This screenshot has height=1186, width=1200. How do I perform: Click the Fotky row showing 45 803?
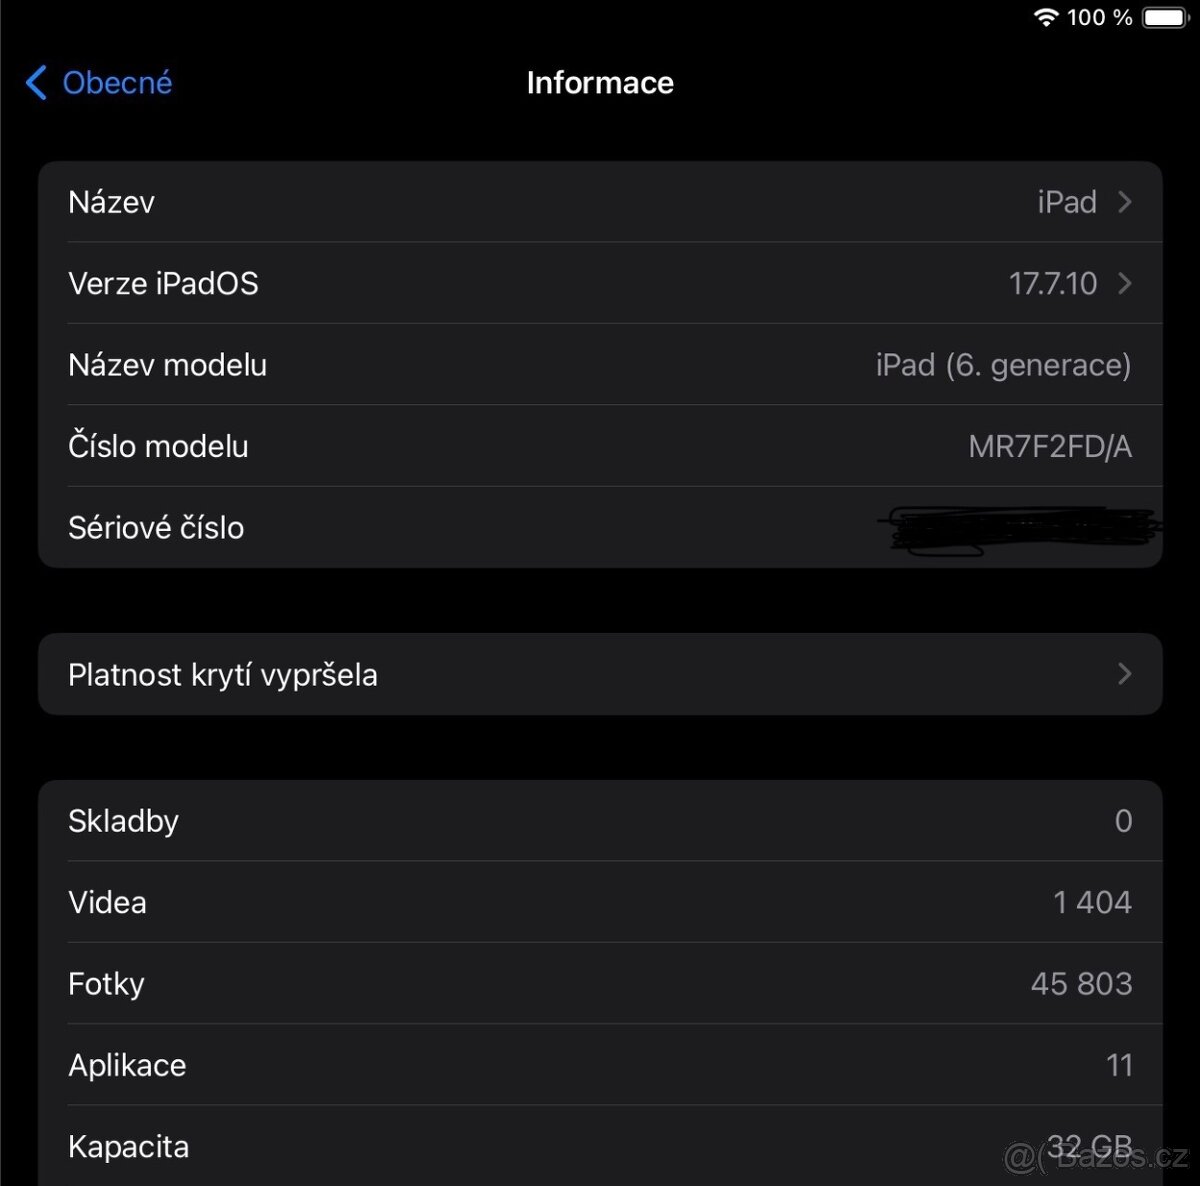[600, 983]
